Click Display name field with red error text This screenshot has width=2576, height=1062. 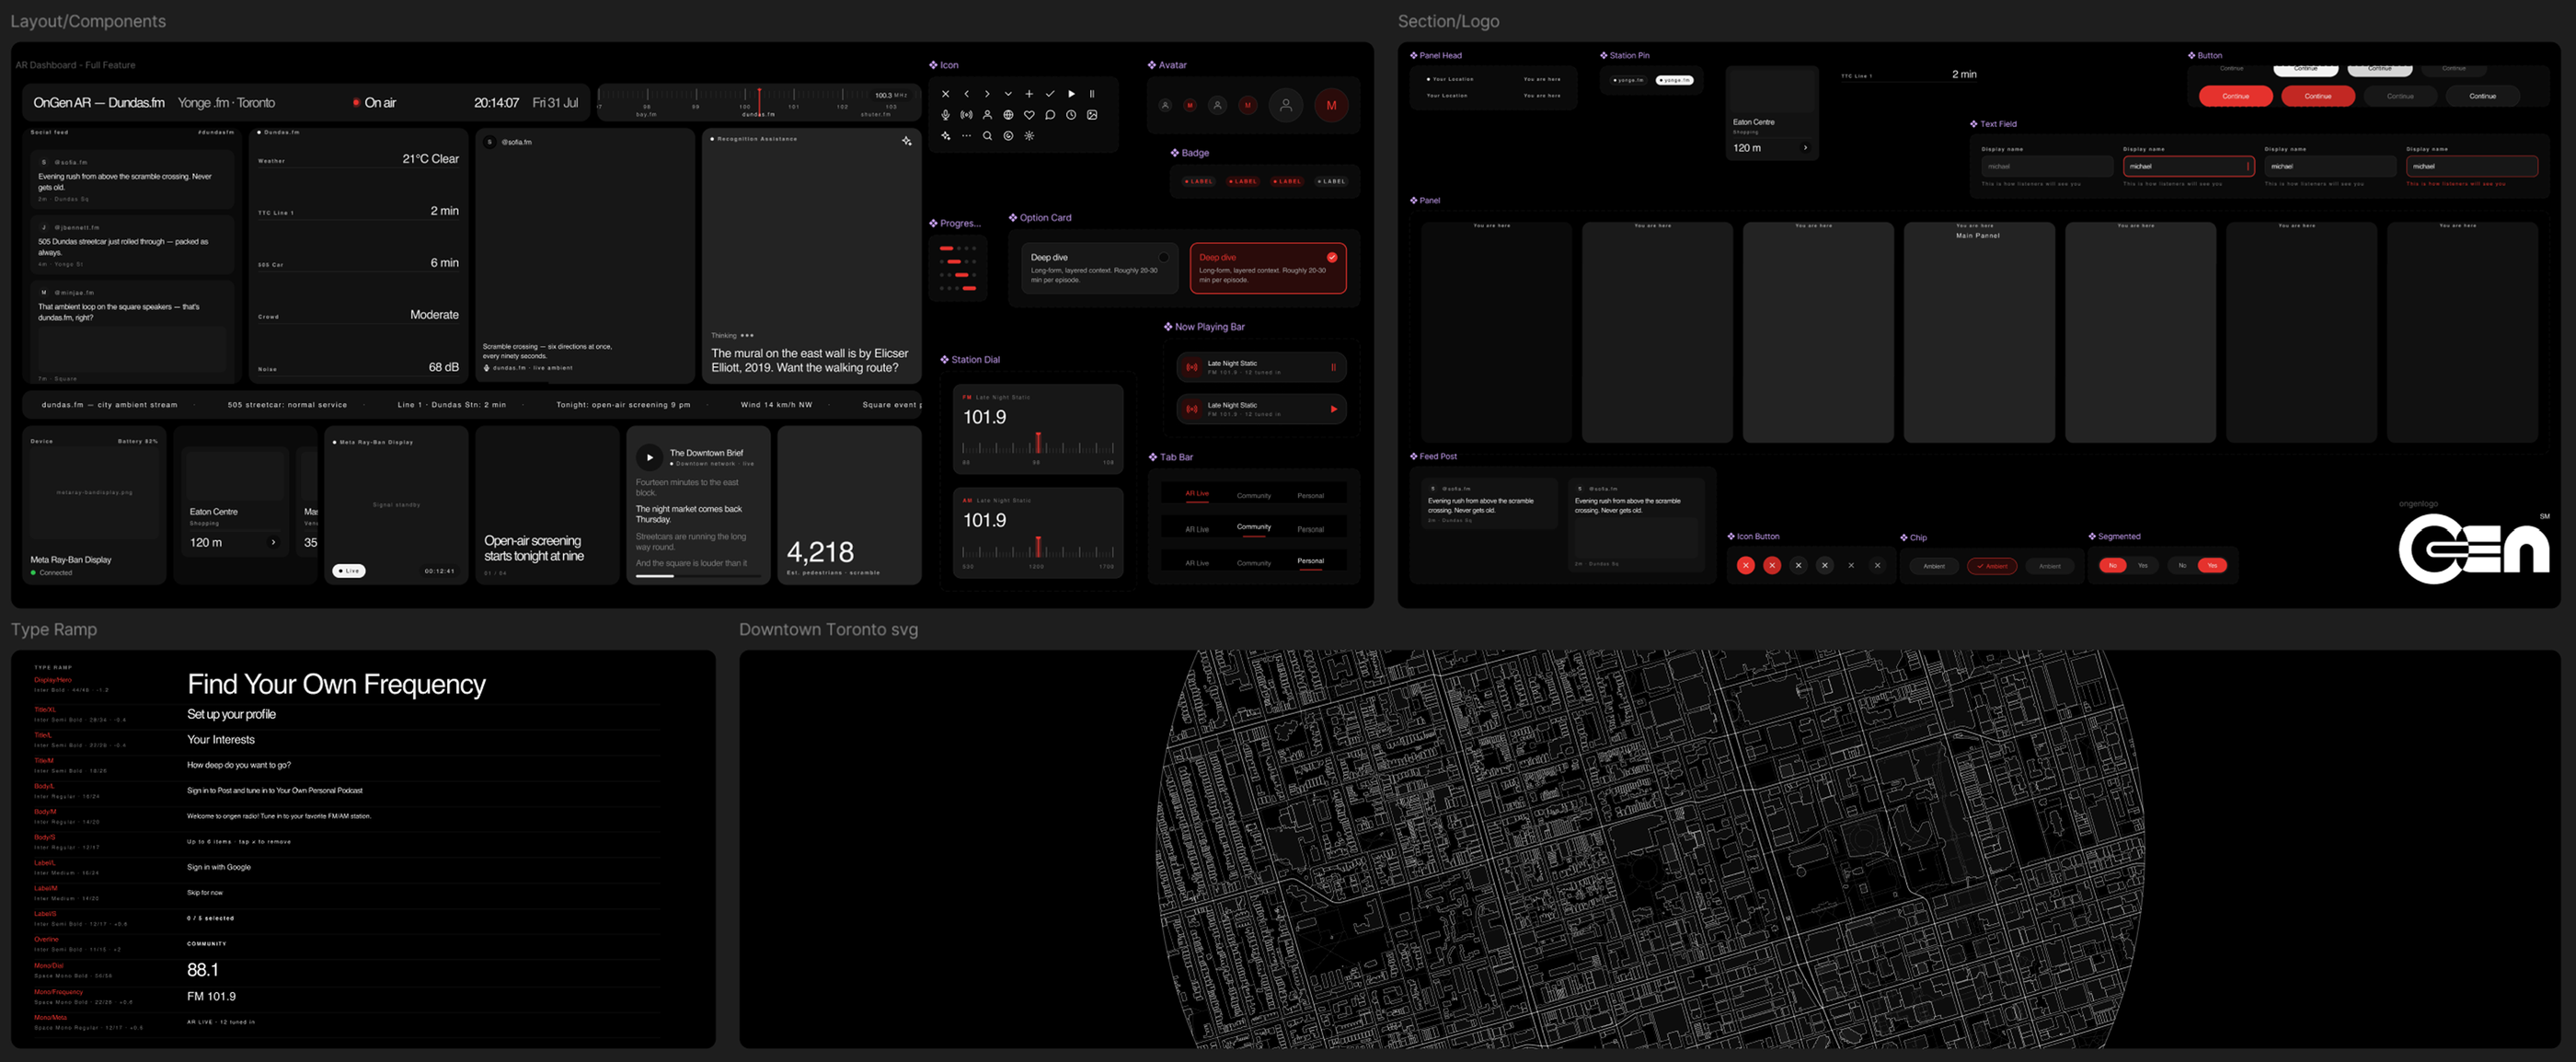pyautogui.click(x=2472, y=166)
